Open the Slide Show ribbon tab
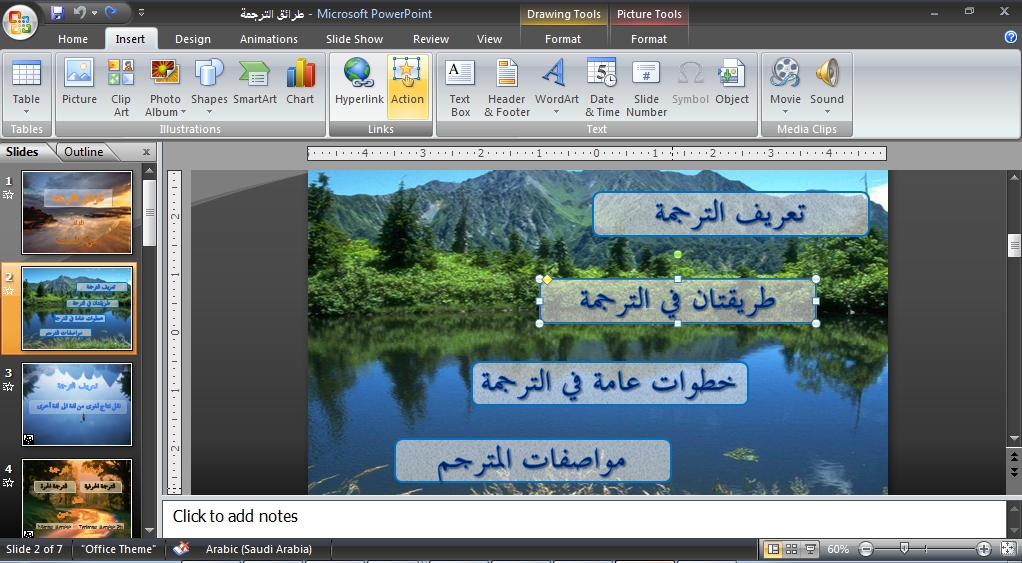 [355, 39]
